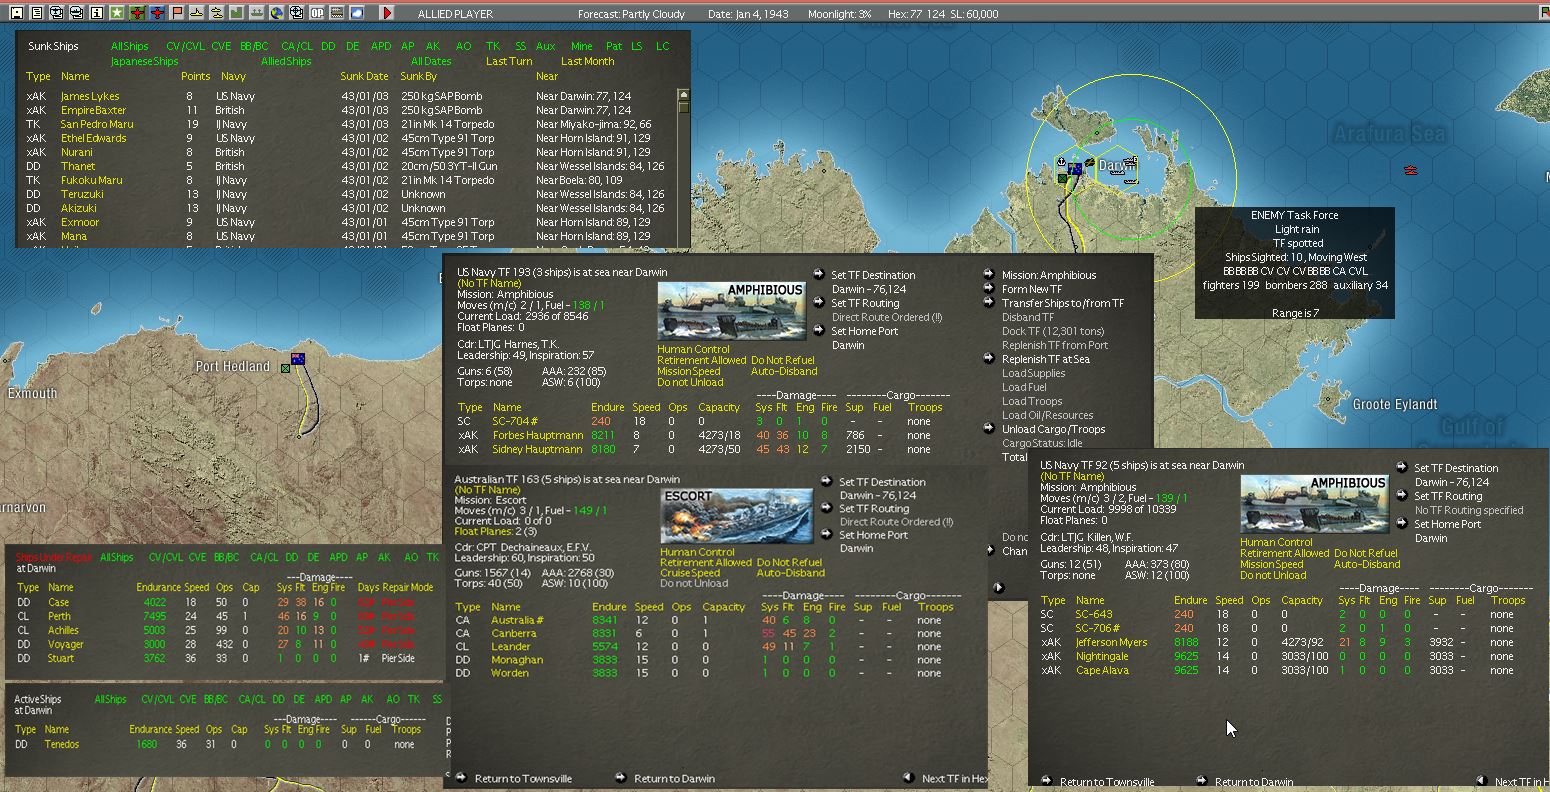Click the arrow beside 'Set Home Port' in TF 193
The height and width of the screenshot is (792, 1550).
(x=819, y=331)
